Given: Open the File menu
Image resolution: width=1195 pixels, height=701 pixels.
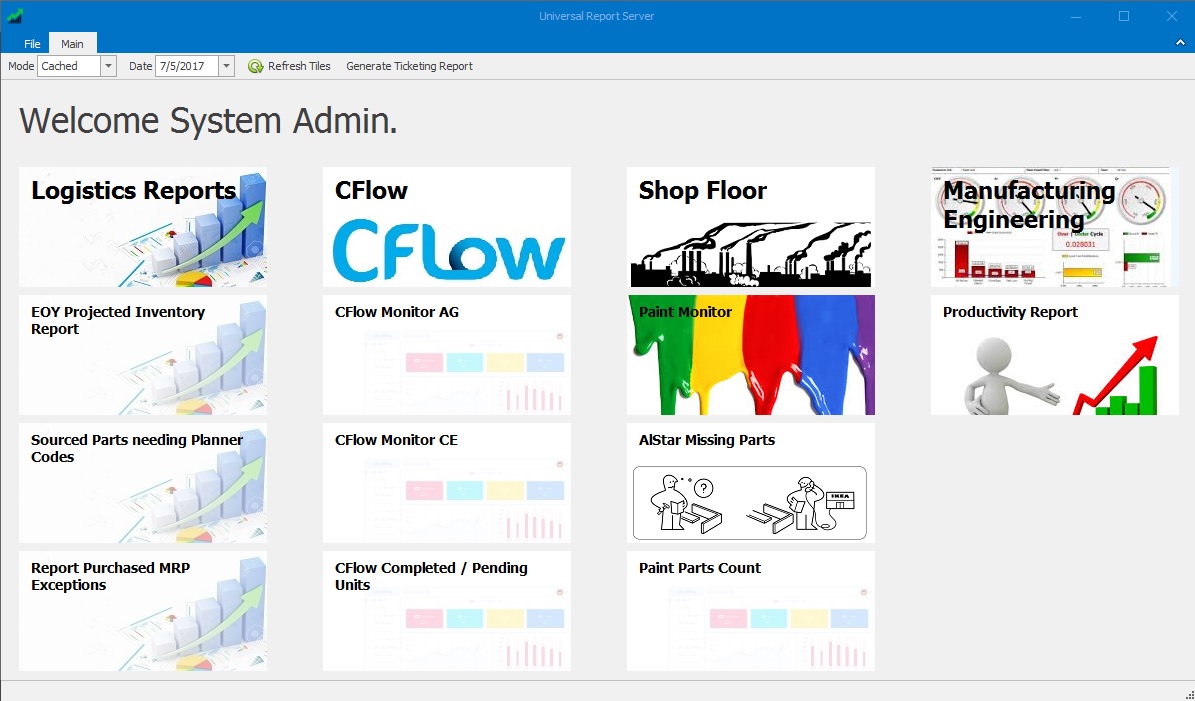Looking at the screenshot, I should [32, 43].
